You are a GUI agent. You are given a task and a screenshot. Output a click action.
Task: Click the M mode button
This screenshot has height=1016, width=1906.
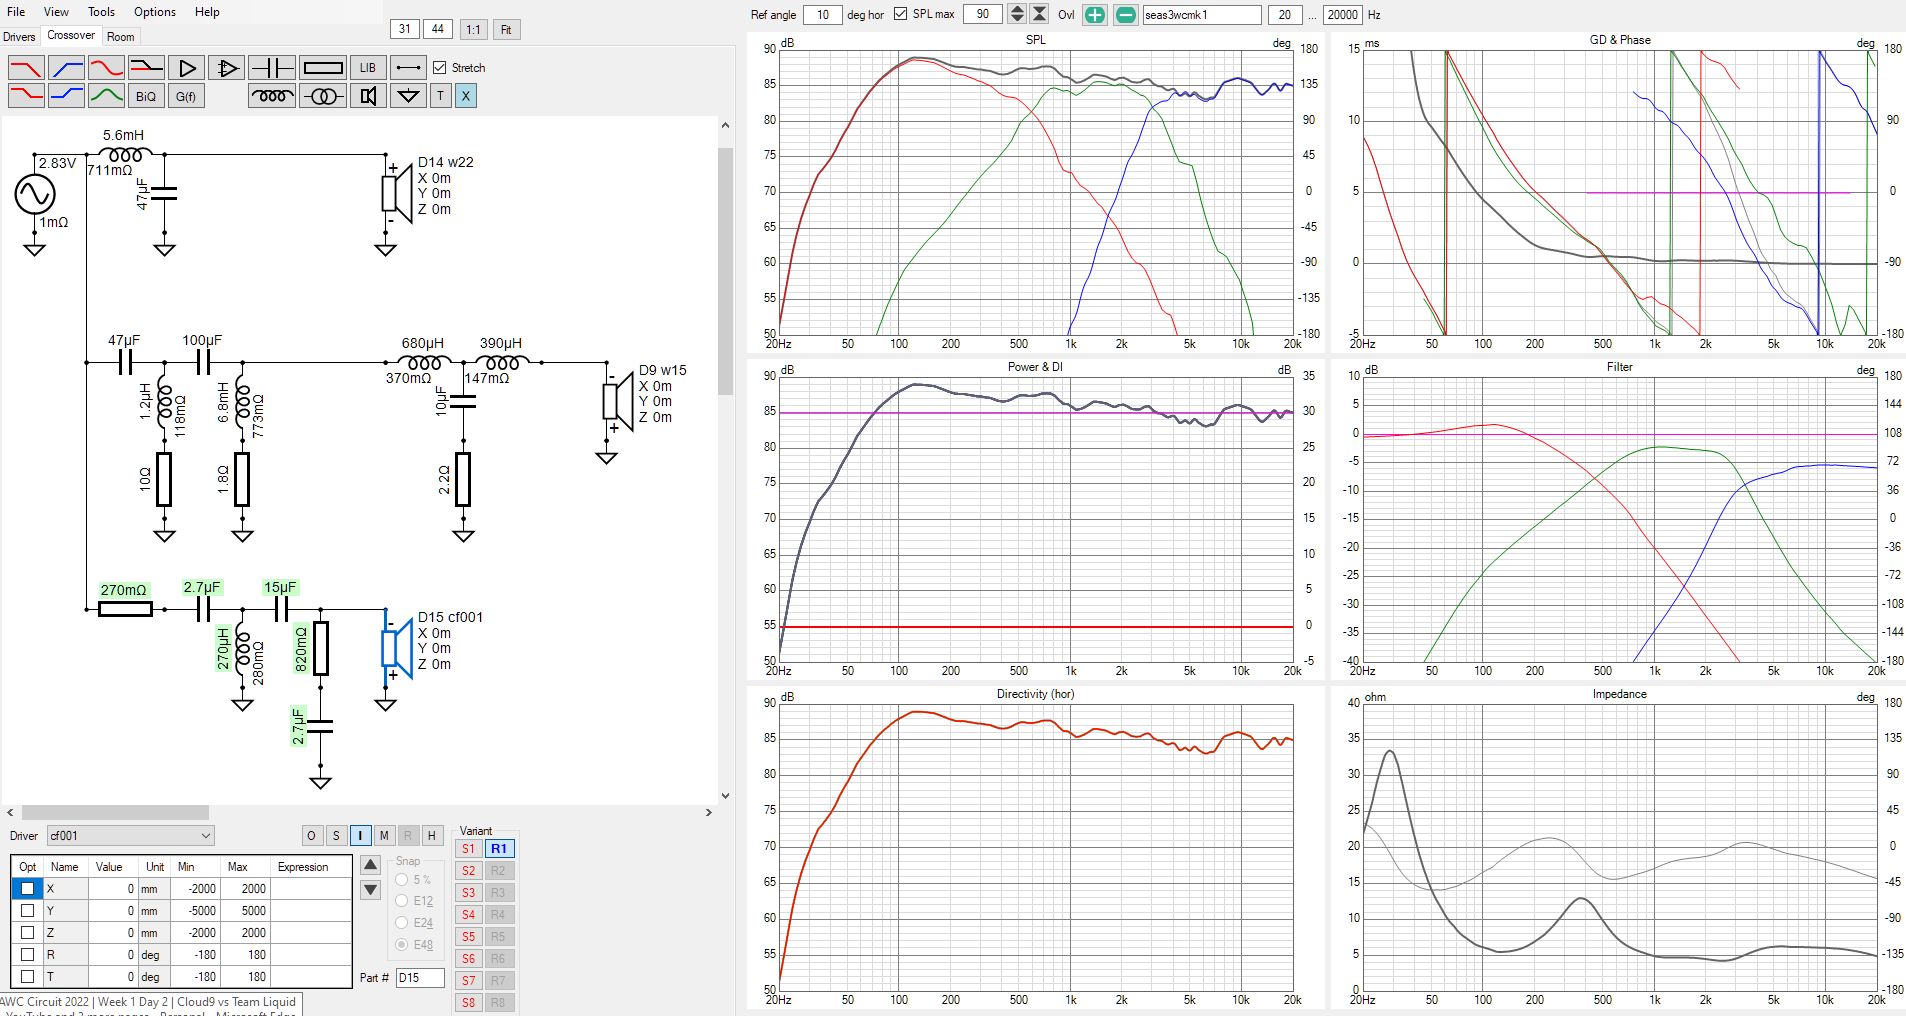click(384, 835)
